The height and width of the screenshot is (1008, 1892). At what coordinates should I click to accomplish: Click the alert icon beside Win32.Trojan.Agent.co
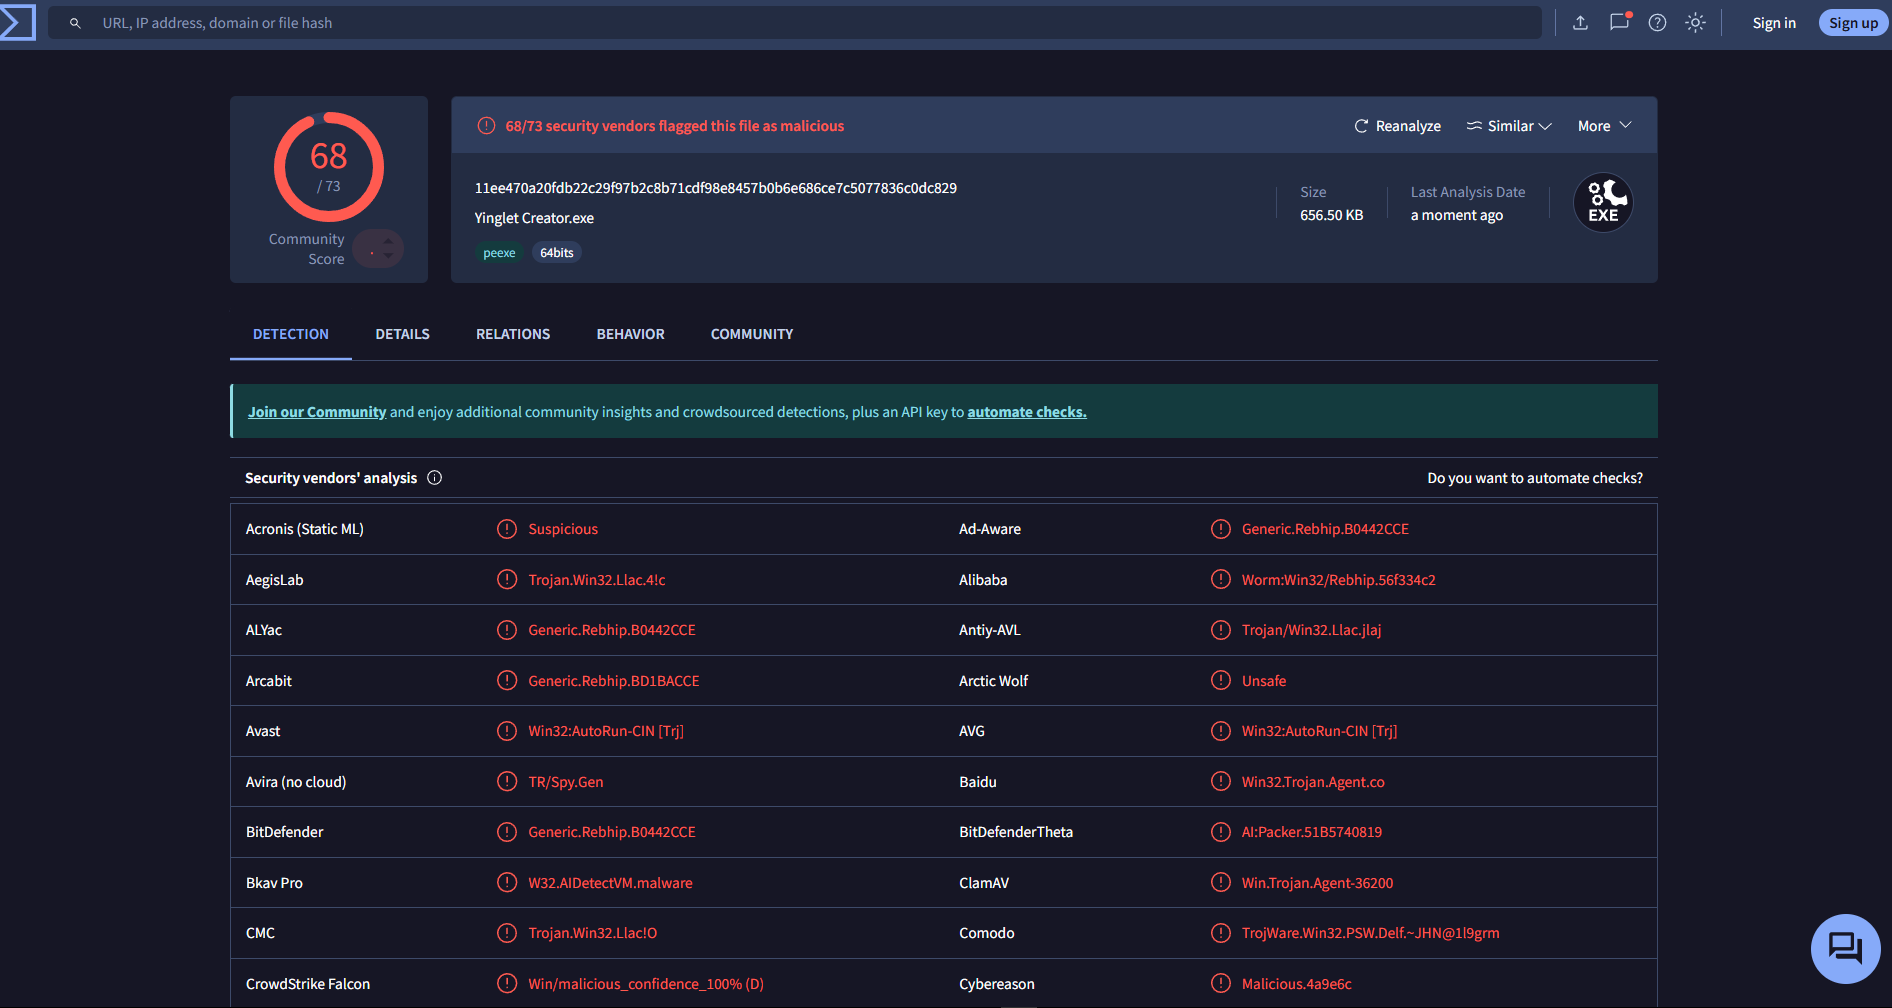(1220, 782)
